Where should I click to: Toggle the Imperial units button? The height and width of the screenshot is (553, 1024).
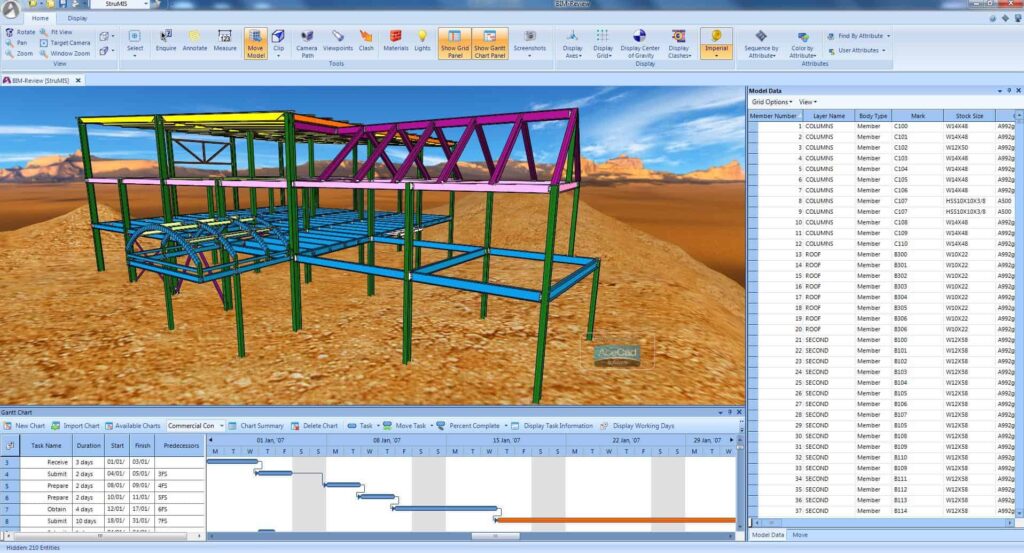tap(716, 43)
